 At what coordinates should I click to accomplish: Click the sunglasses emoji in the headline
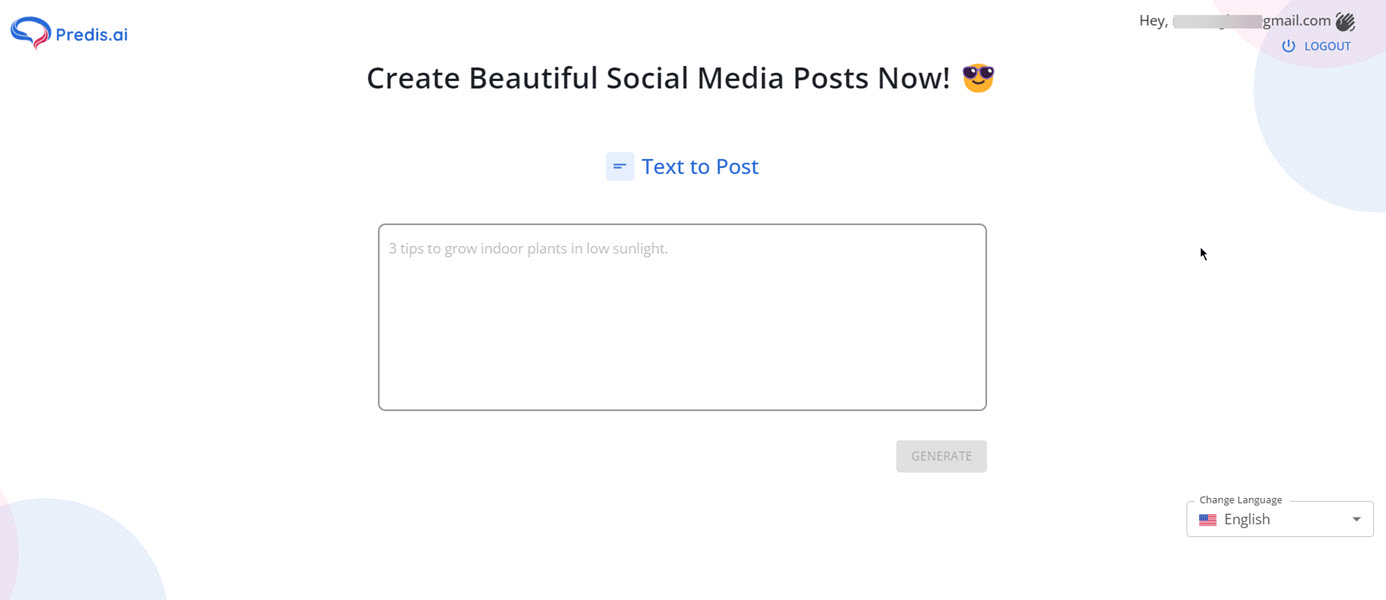[978, 78]
